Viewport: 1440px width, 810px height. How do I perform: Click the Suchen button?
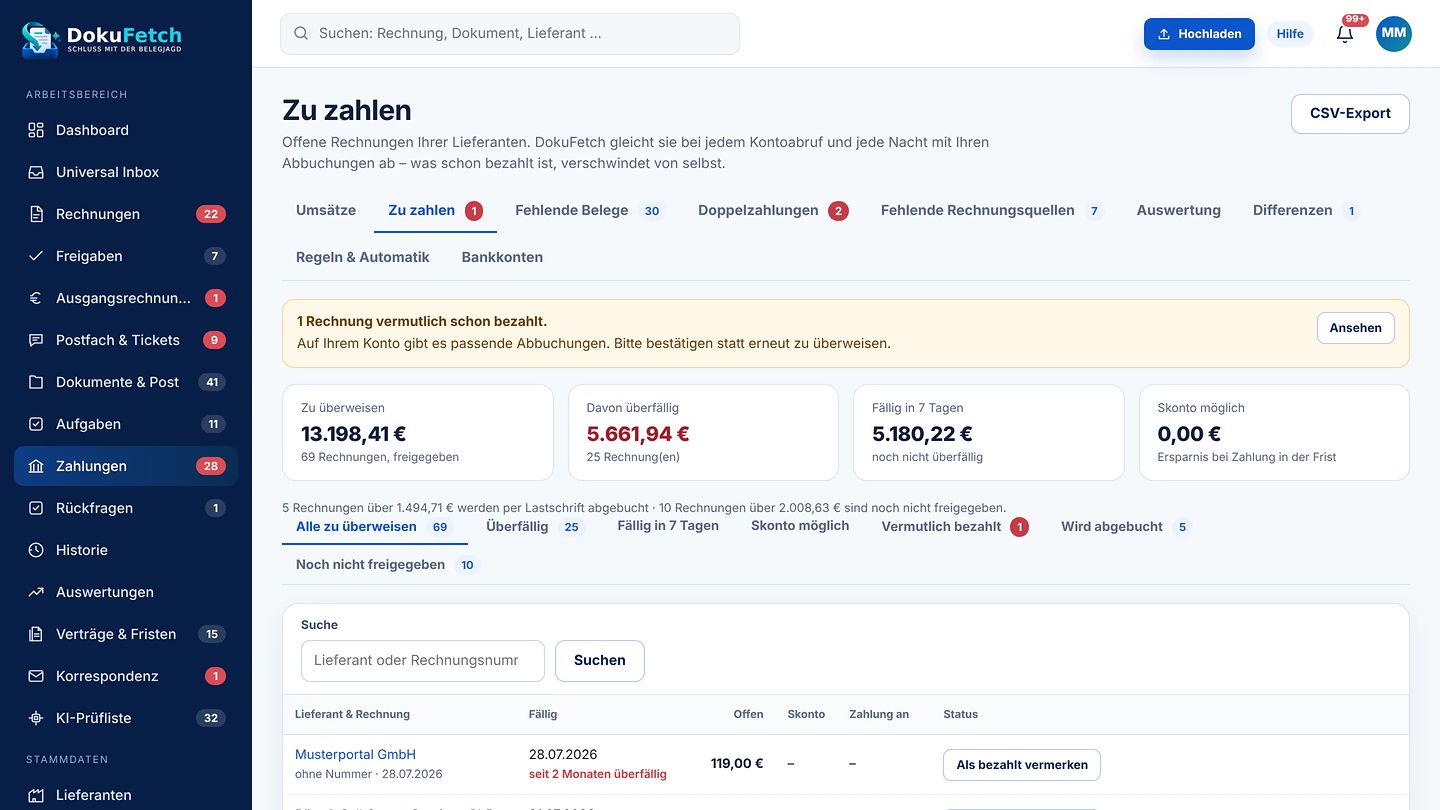[600, 660]
